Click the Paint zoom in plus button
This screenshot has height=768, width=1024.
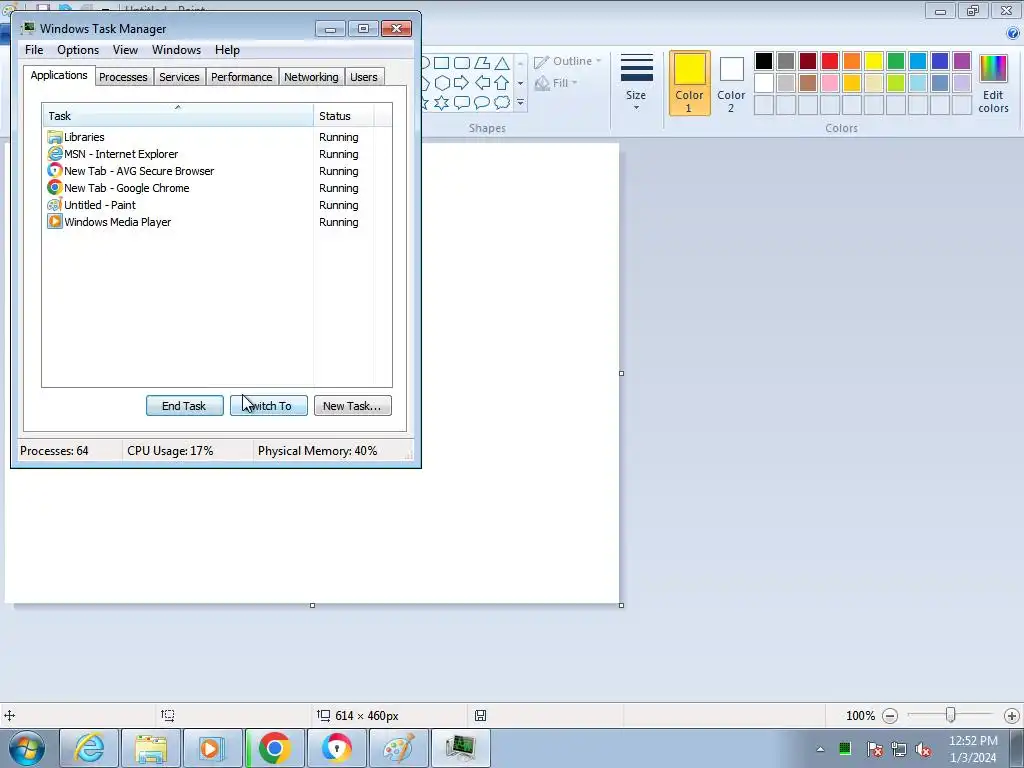tap(1011, 716)
